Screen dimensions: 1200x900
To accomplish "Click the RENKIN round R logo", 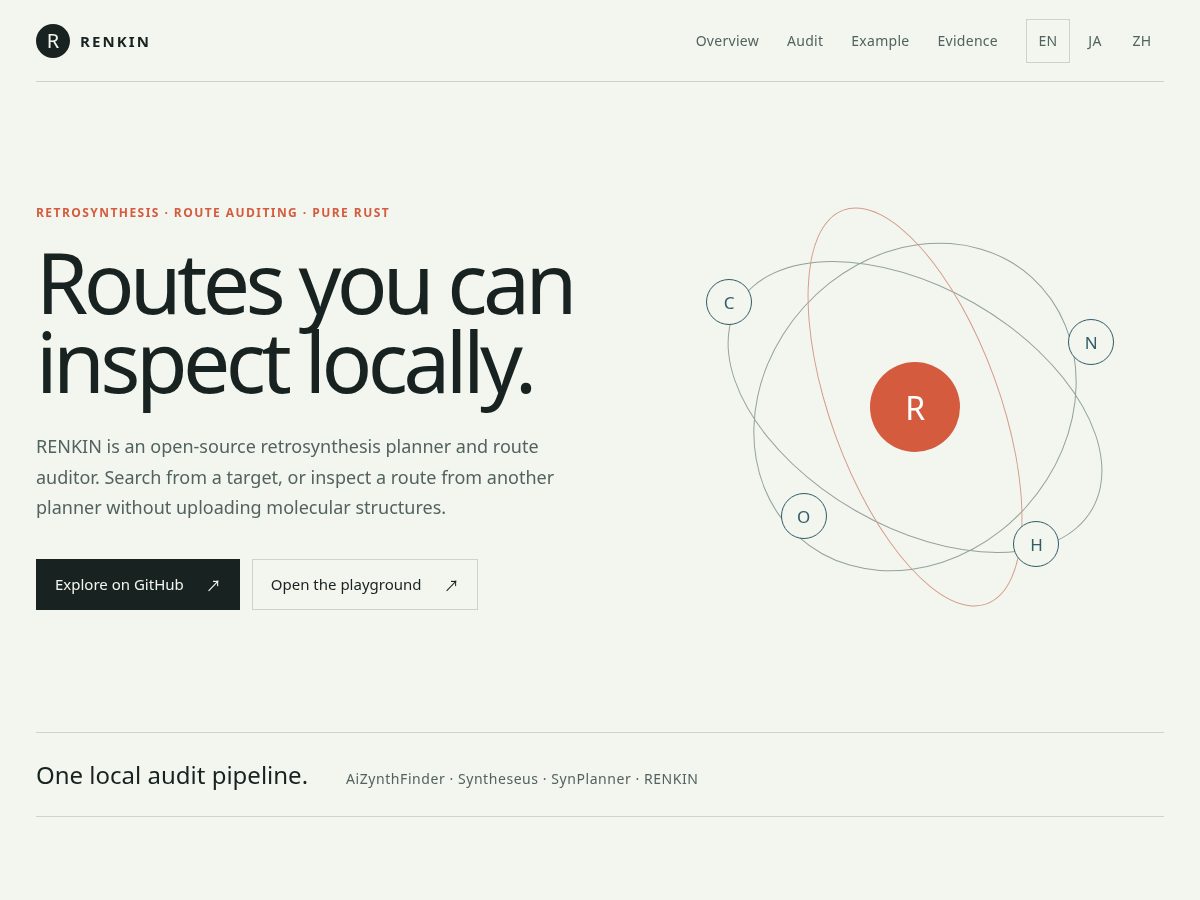I will tap(53, 41).
